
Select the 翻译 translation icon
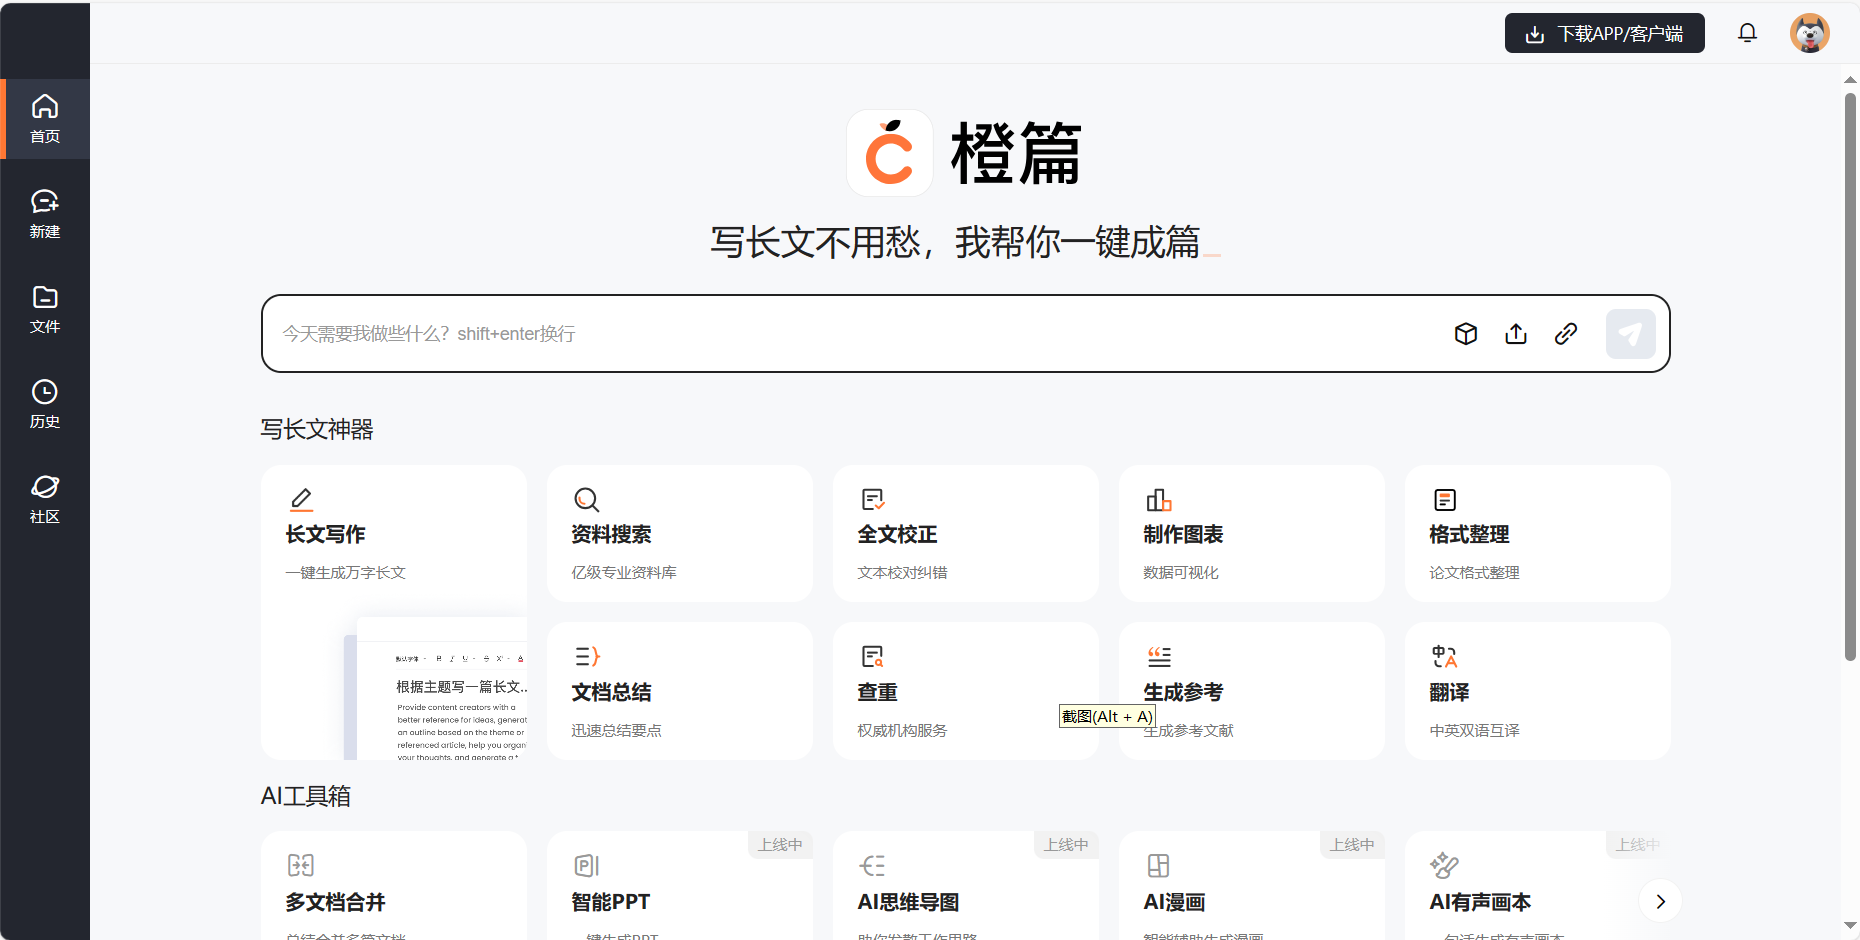1444,657
